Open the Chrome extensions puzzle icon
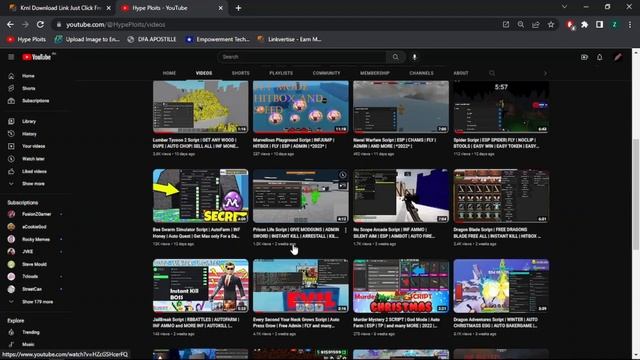 click(x=584, y=24)
